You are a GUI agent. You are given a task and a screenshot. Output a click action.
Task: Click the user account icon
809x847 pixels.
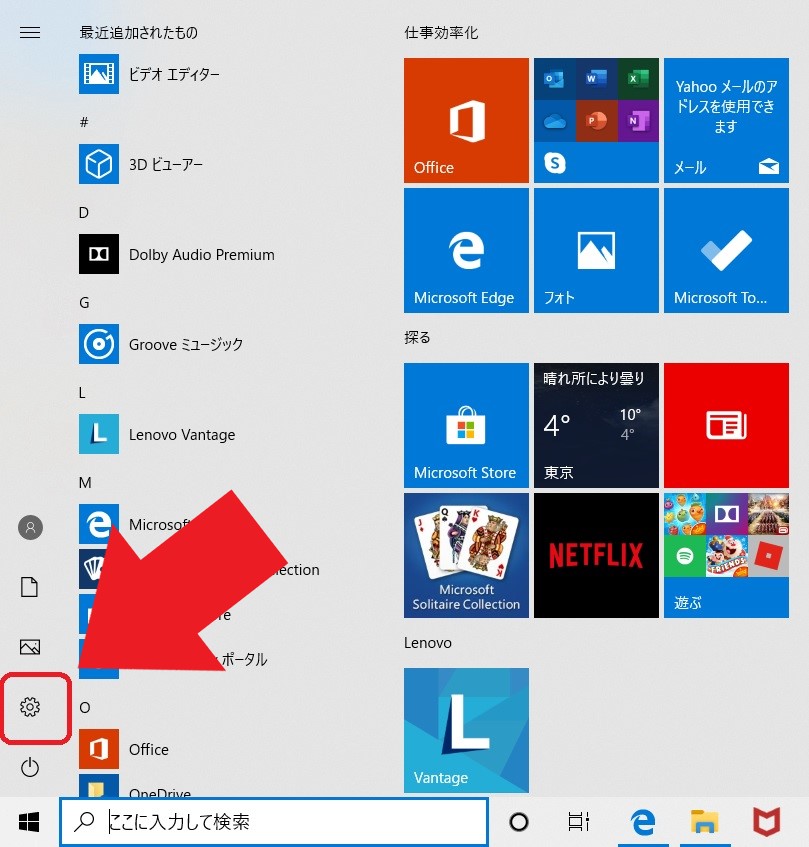coord(30,527)
